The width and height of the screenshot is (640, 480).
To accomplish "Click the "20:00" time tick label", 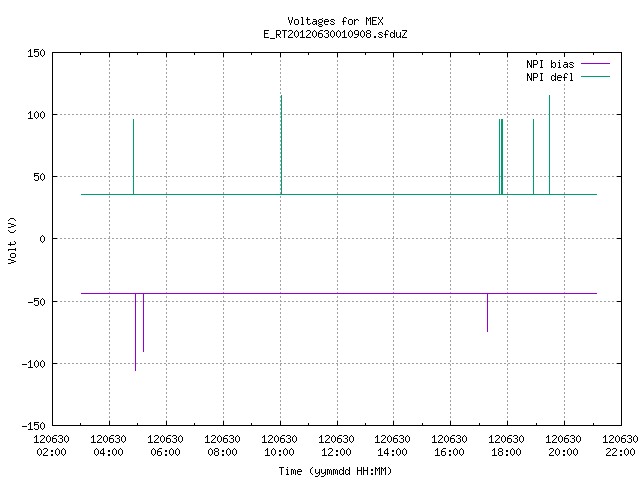I will pos(563,452).
